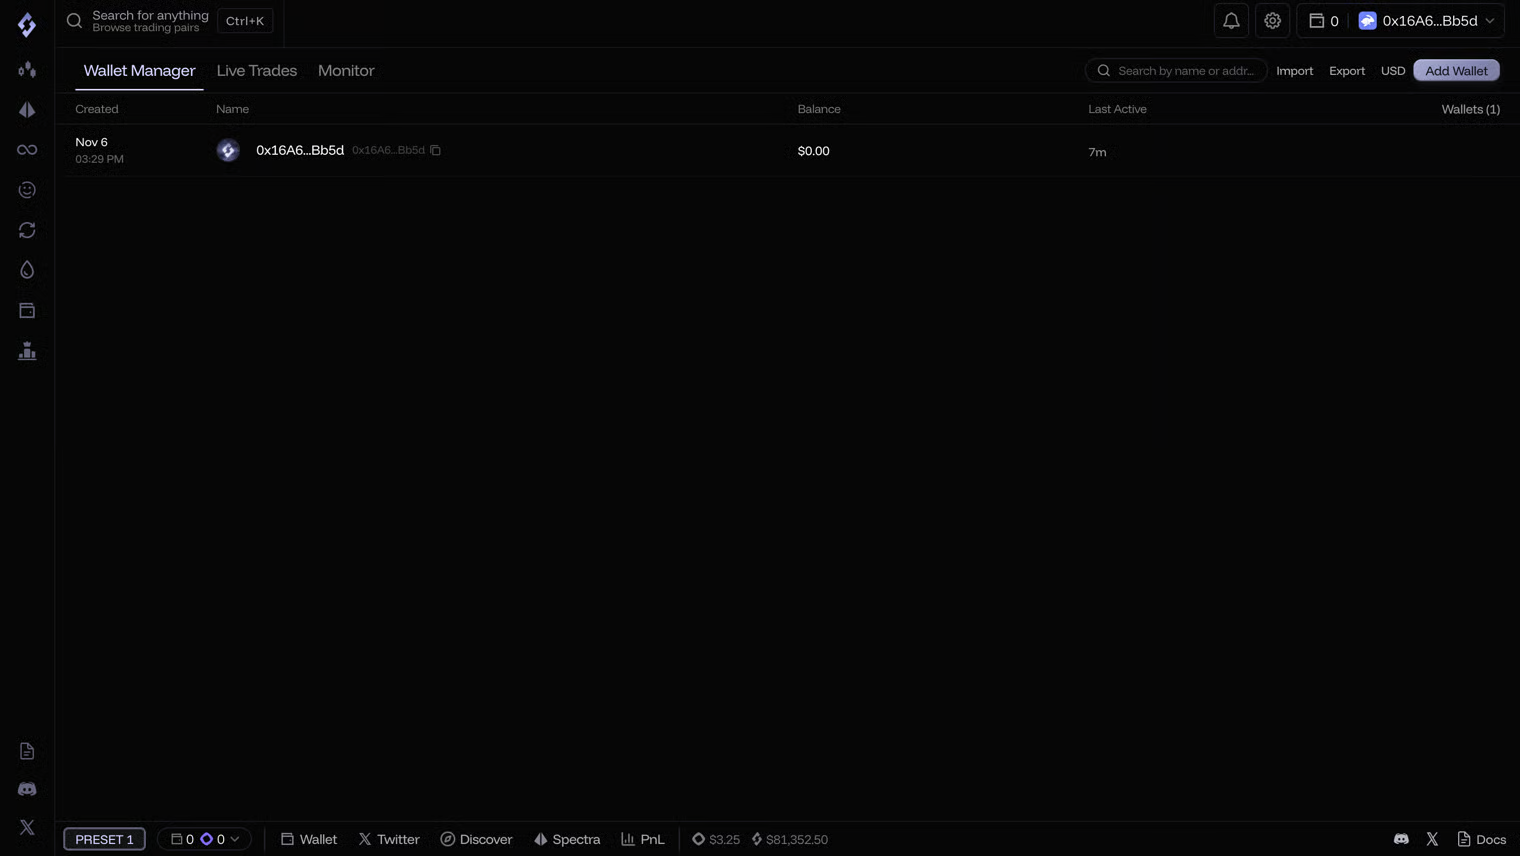This screenshot has height=856, width=1520.
Task: Click the wallet search by name field
Action: 1185,71
